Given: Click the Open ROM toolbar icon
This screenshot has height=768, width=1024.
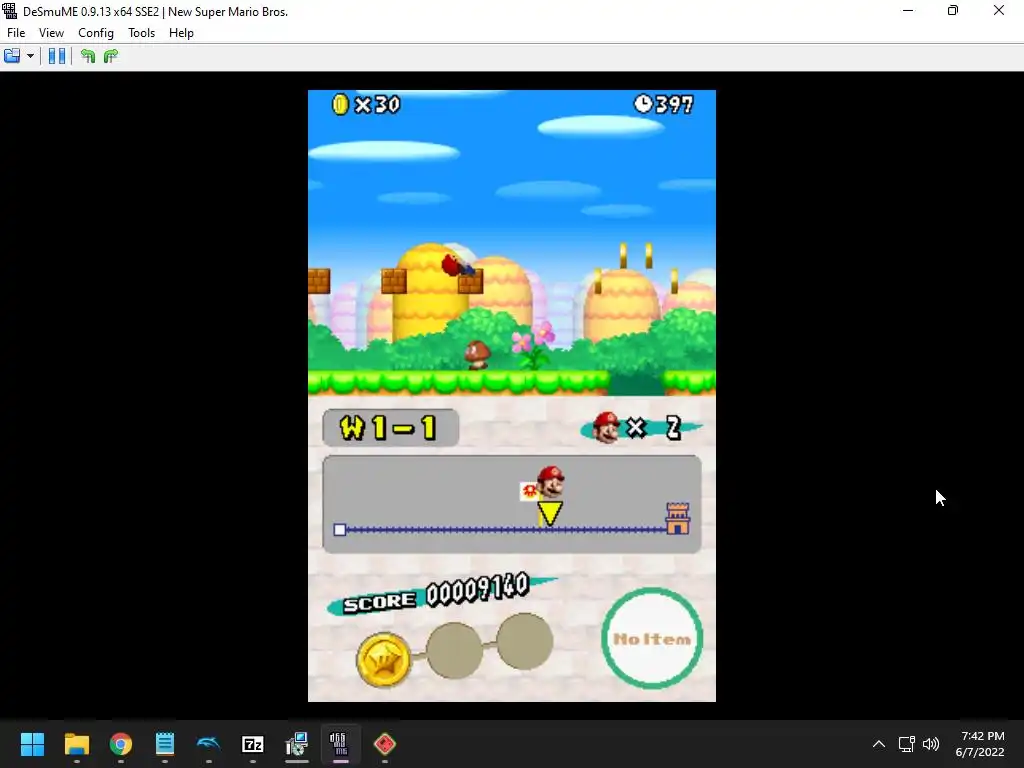Looking at the screenshot, I should 12,56.
